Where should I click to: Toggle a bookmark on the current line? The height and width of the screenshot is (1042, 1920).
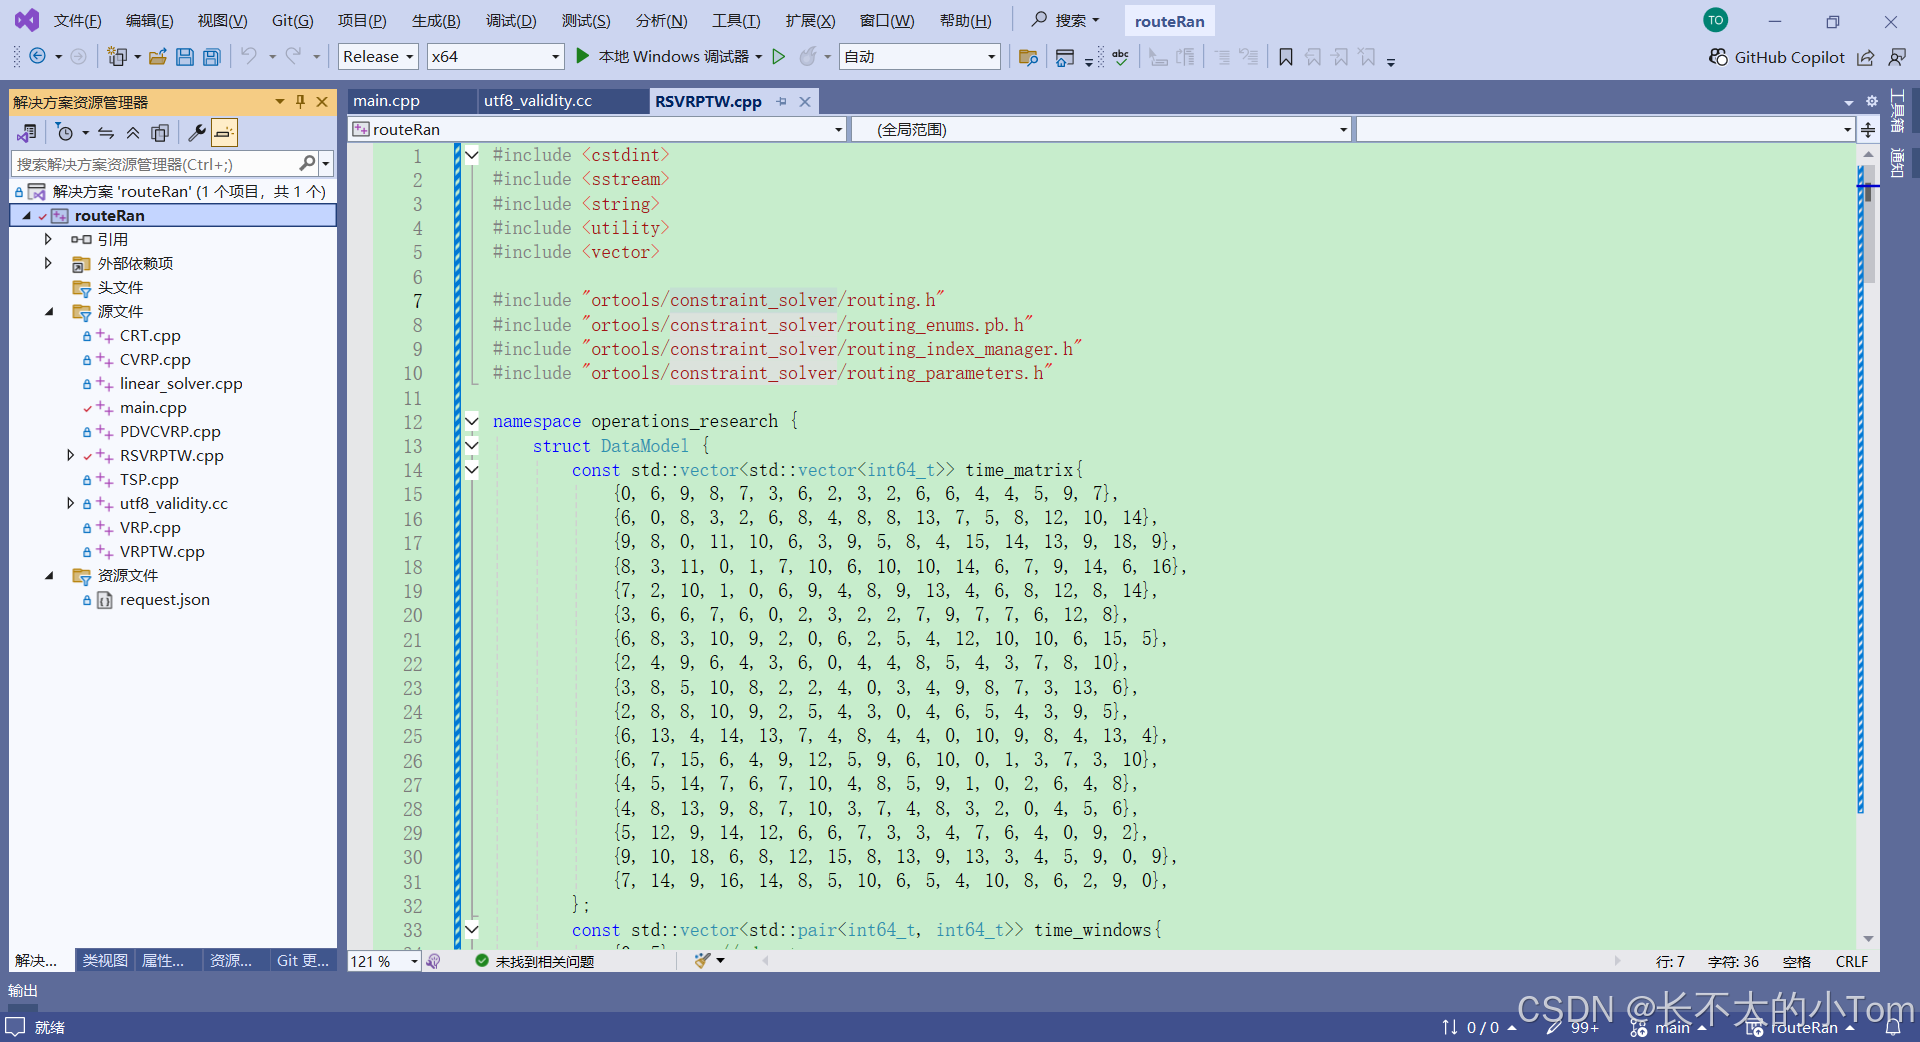pos(1286,57)
